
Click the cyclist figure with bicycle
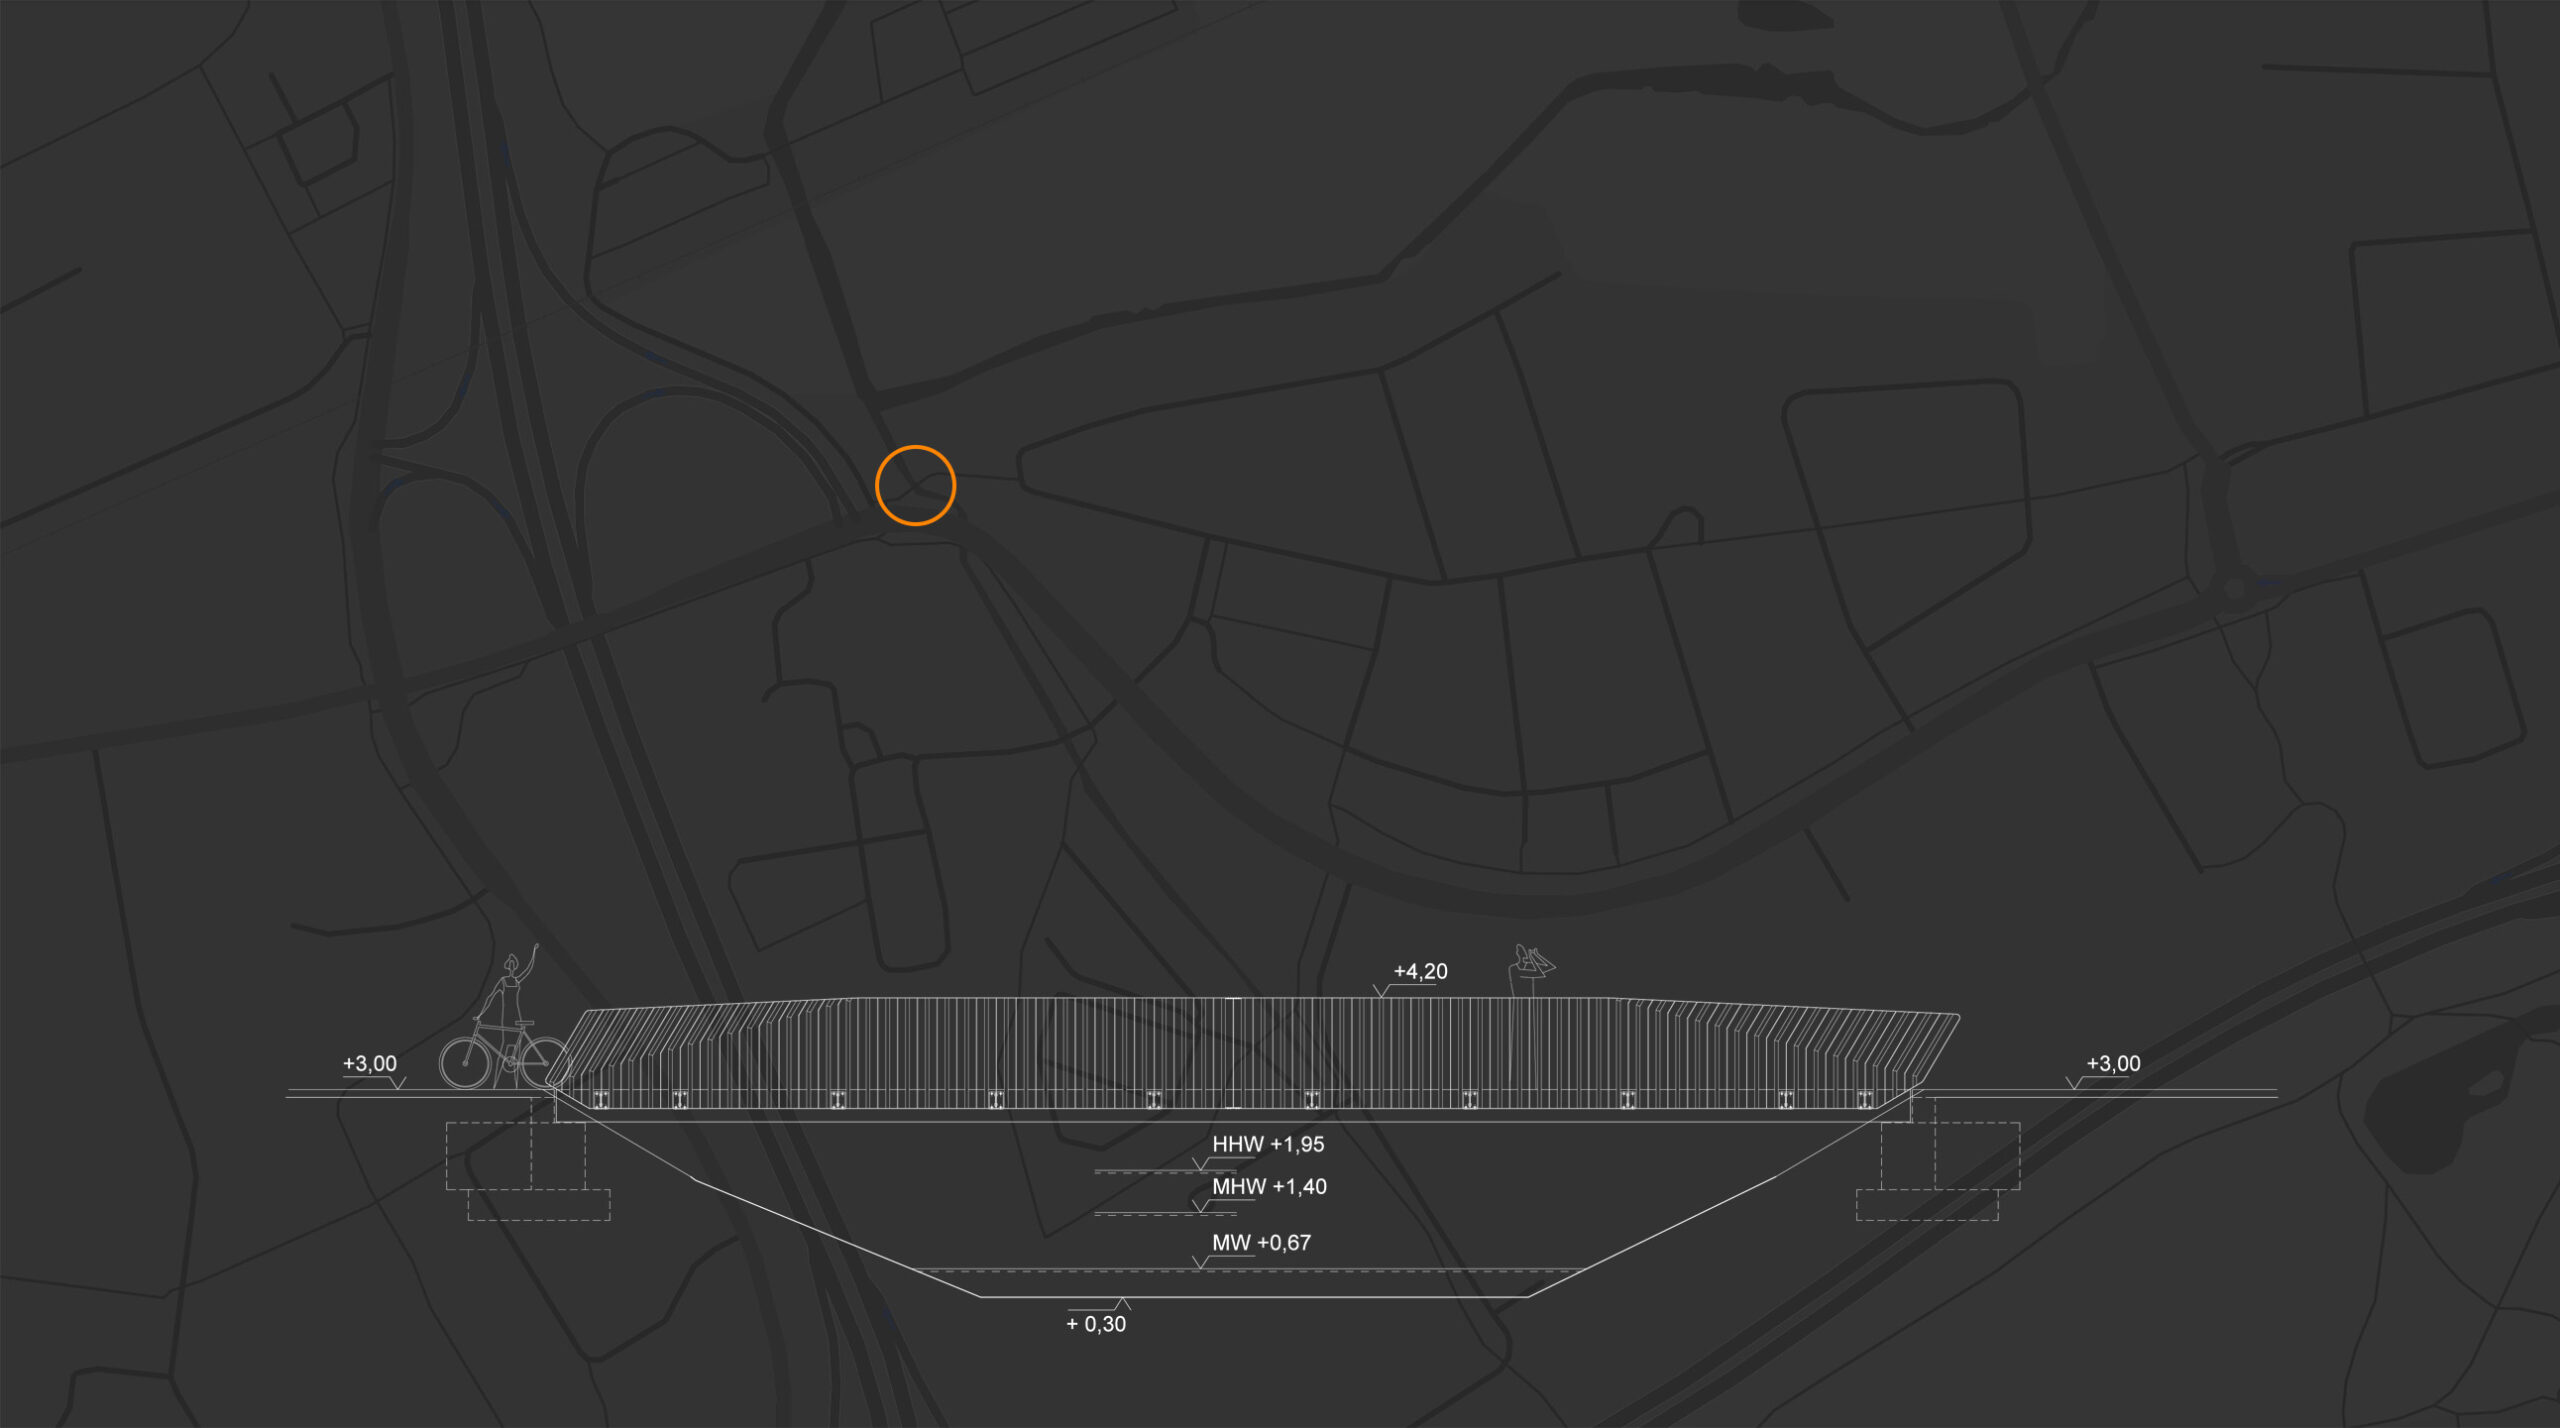tap(504, 1017)
